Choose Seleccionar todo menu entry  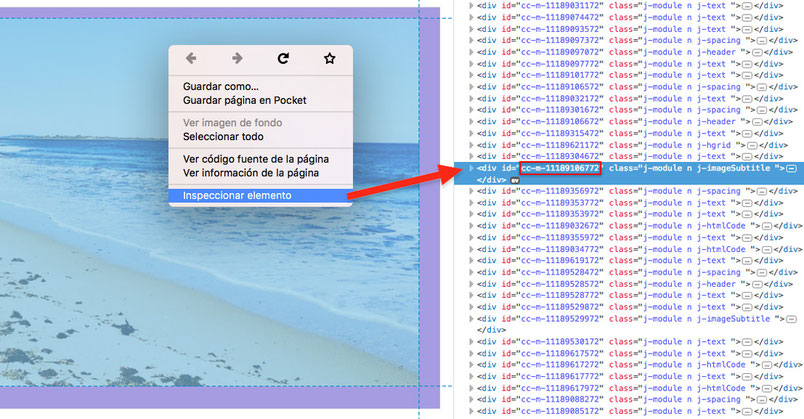[223, 136]
